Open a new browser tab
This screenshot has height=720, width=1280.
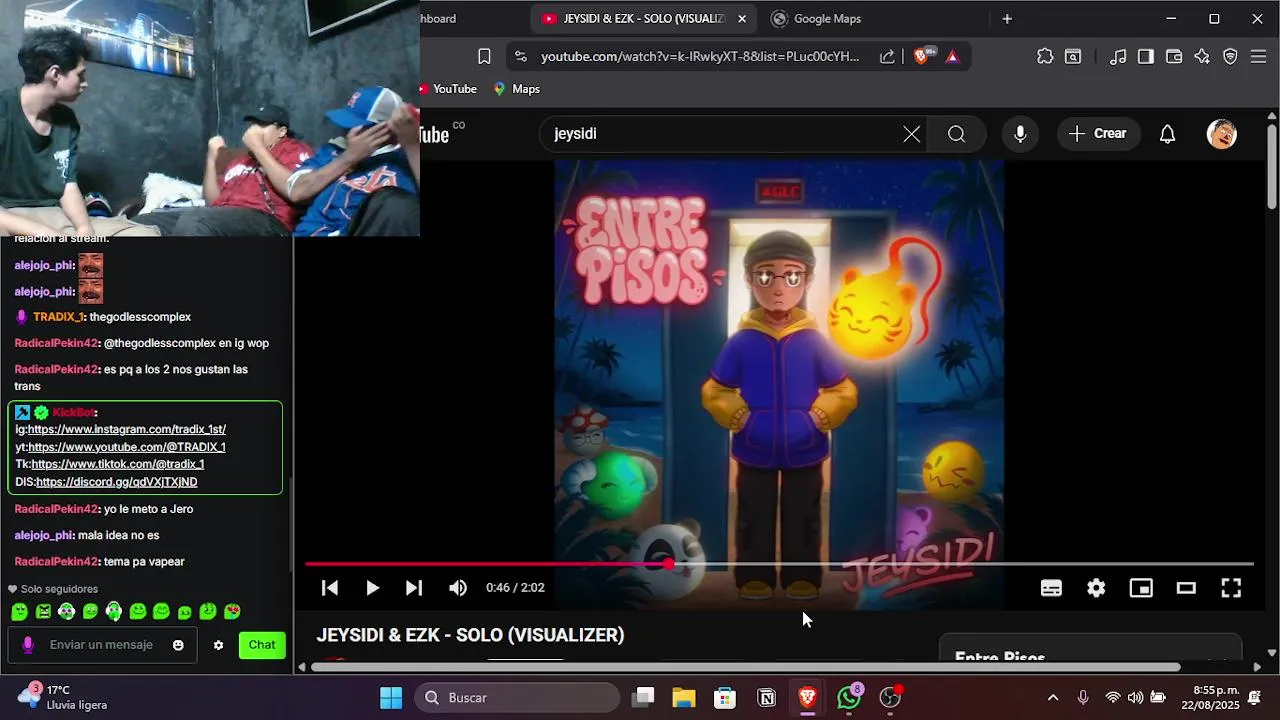coord(1007,19)
